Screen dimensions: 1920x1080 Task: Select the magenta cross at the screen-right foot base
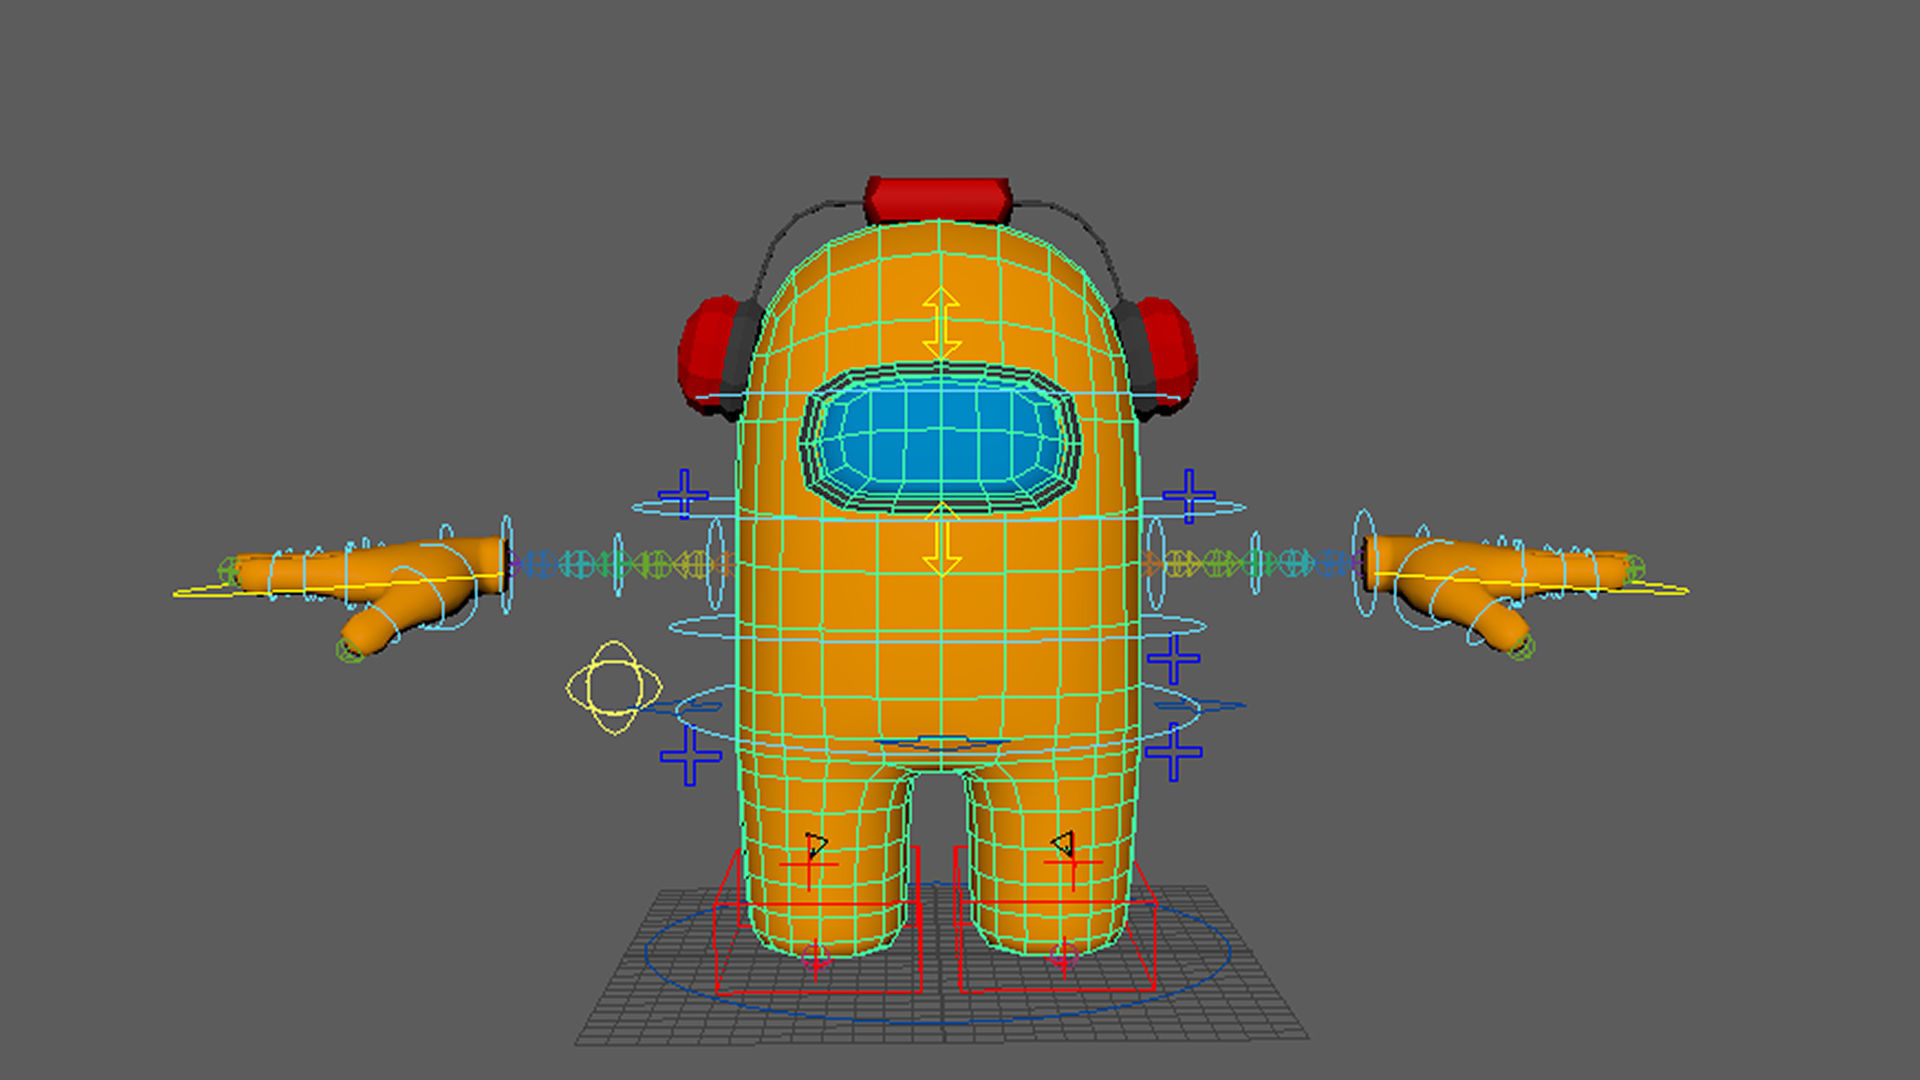(1064, 957)
